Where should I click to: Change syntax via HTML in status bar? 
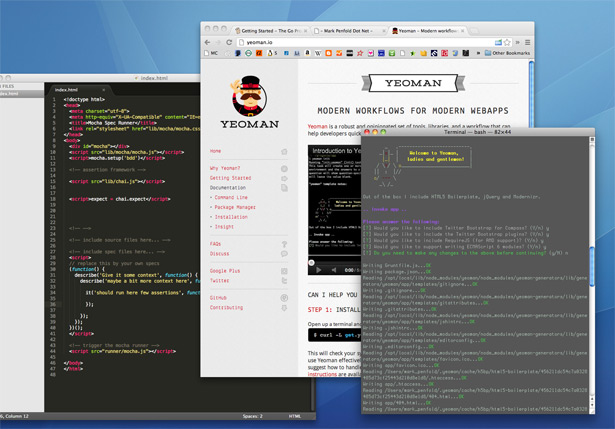(295, 416)
